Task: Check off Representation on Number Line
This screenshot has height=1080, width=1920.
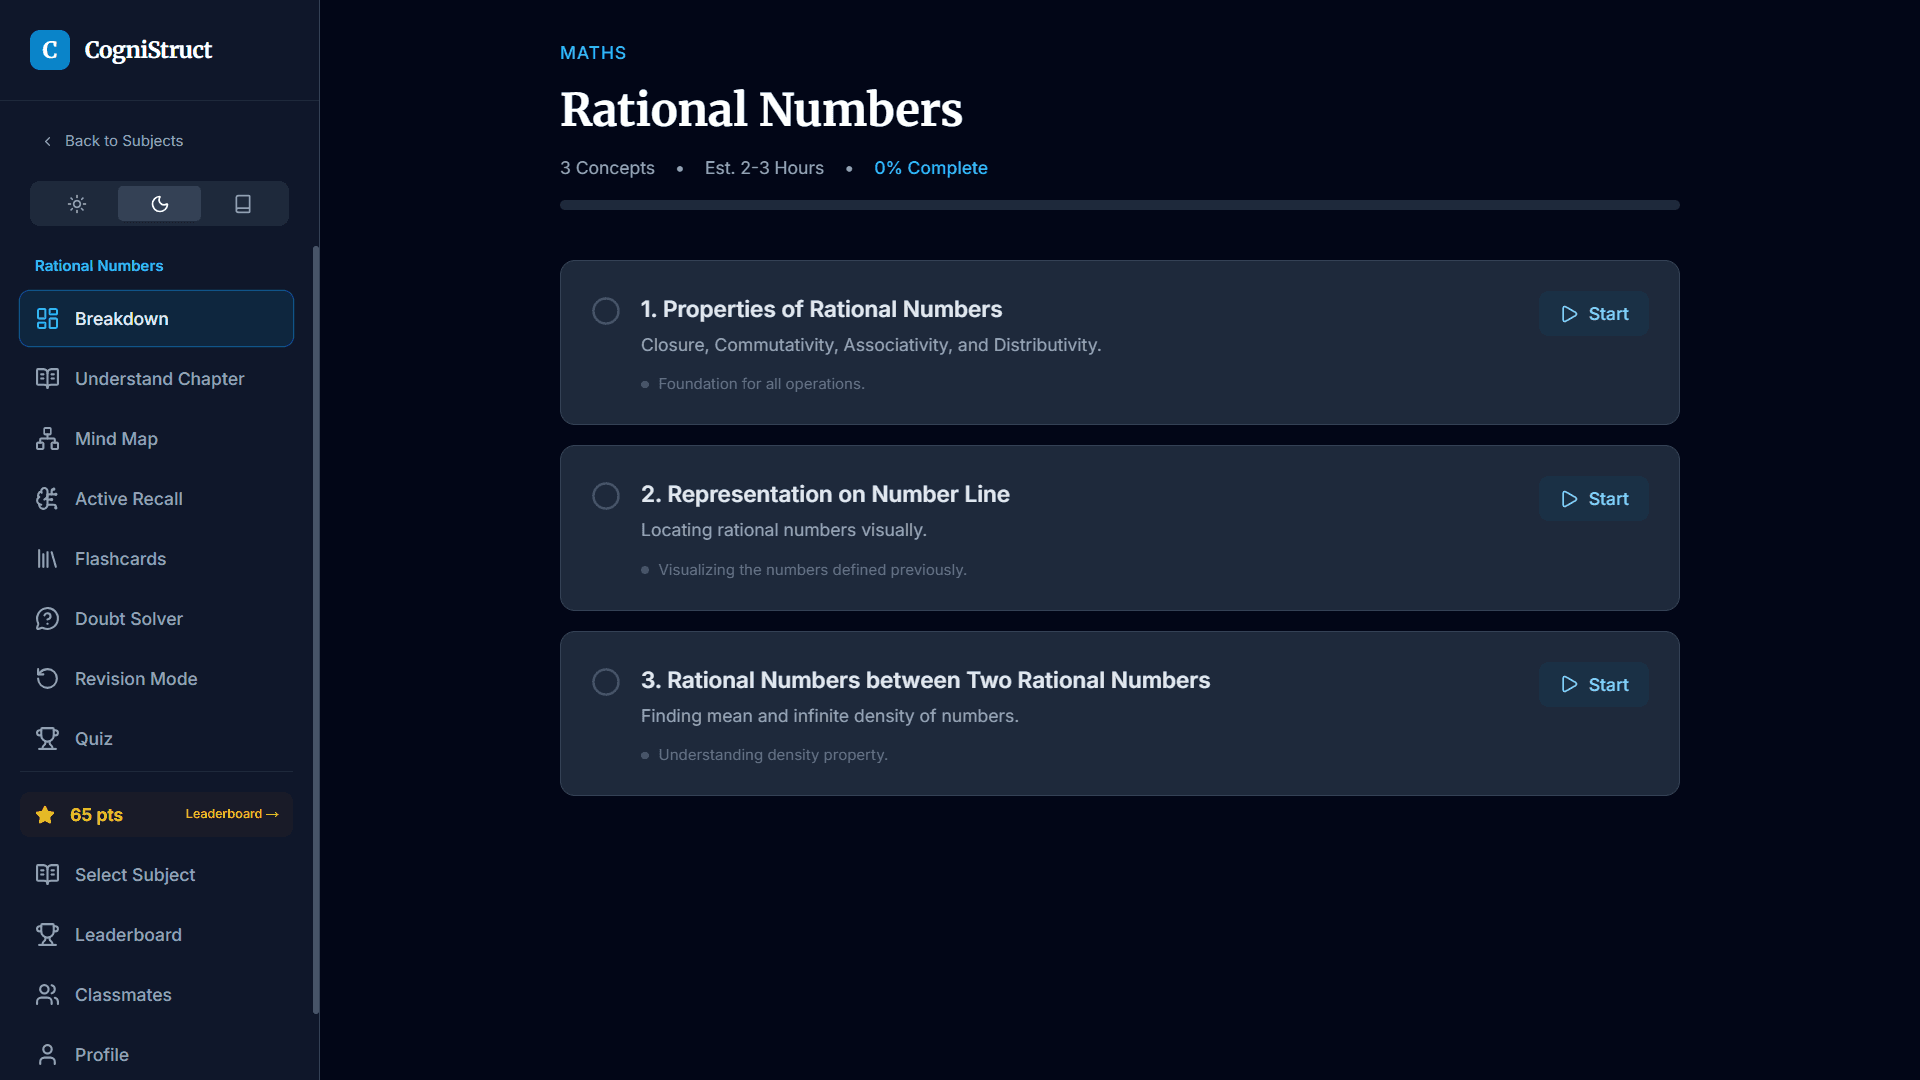Action: click(605, 496)
